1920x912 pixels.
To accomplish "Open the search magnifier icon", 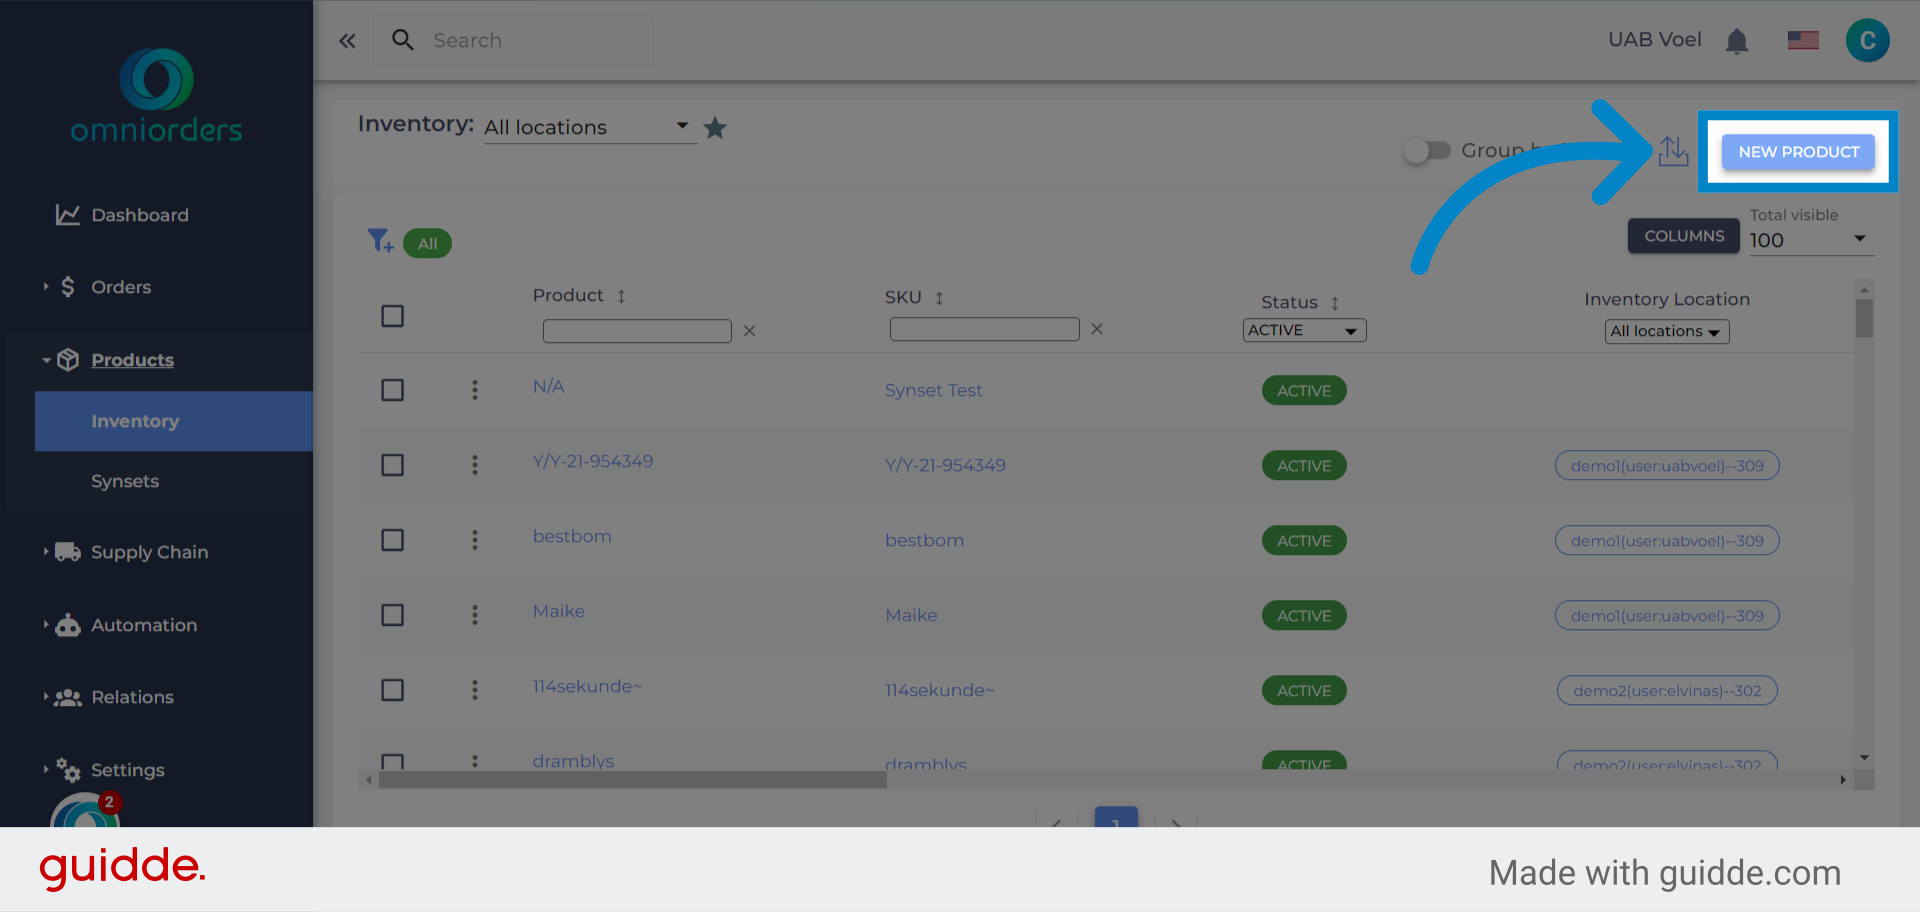I will click(403, 40).
